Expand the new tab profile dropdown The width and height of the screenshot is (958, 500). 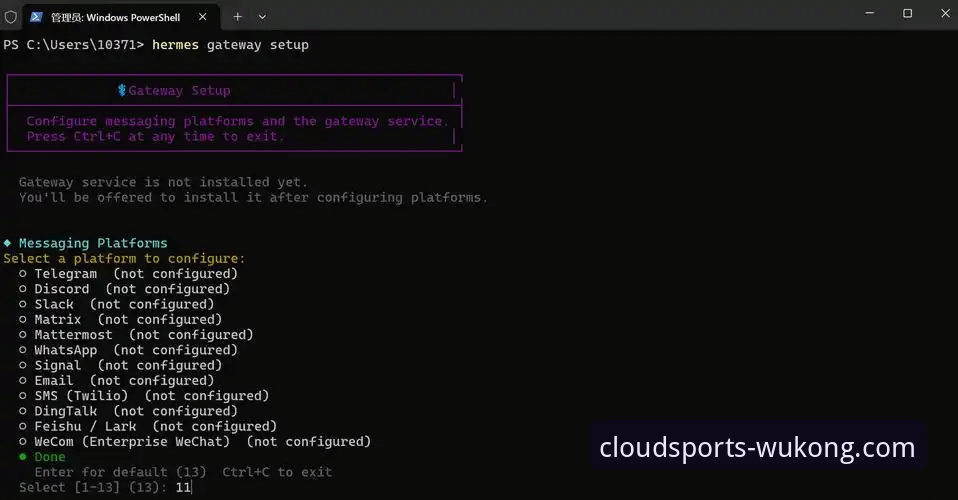tap(263, 16)
